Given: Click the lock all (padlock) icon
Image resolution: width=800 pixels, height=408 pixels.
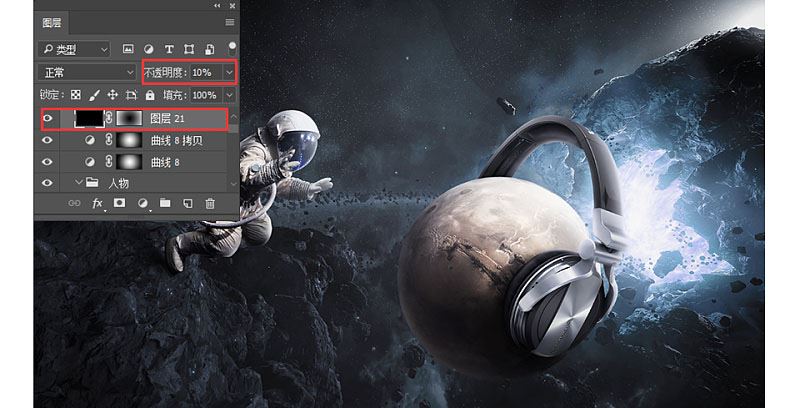Looking at the screenshot, I should (150, 95).
